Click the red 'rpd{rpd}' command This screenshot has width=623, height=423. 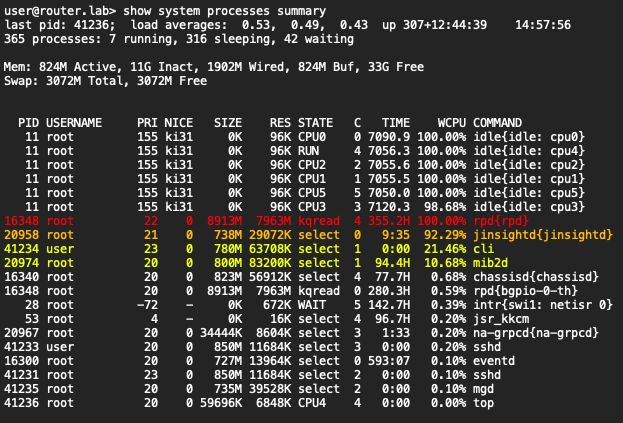(501, 221)
